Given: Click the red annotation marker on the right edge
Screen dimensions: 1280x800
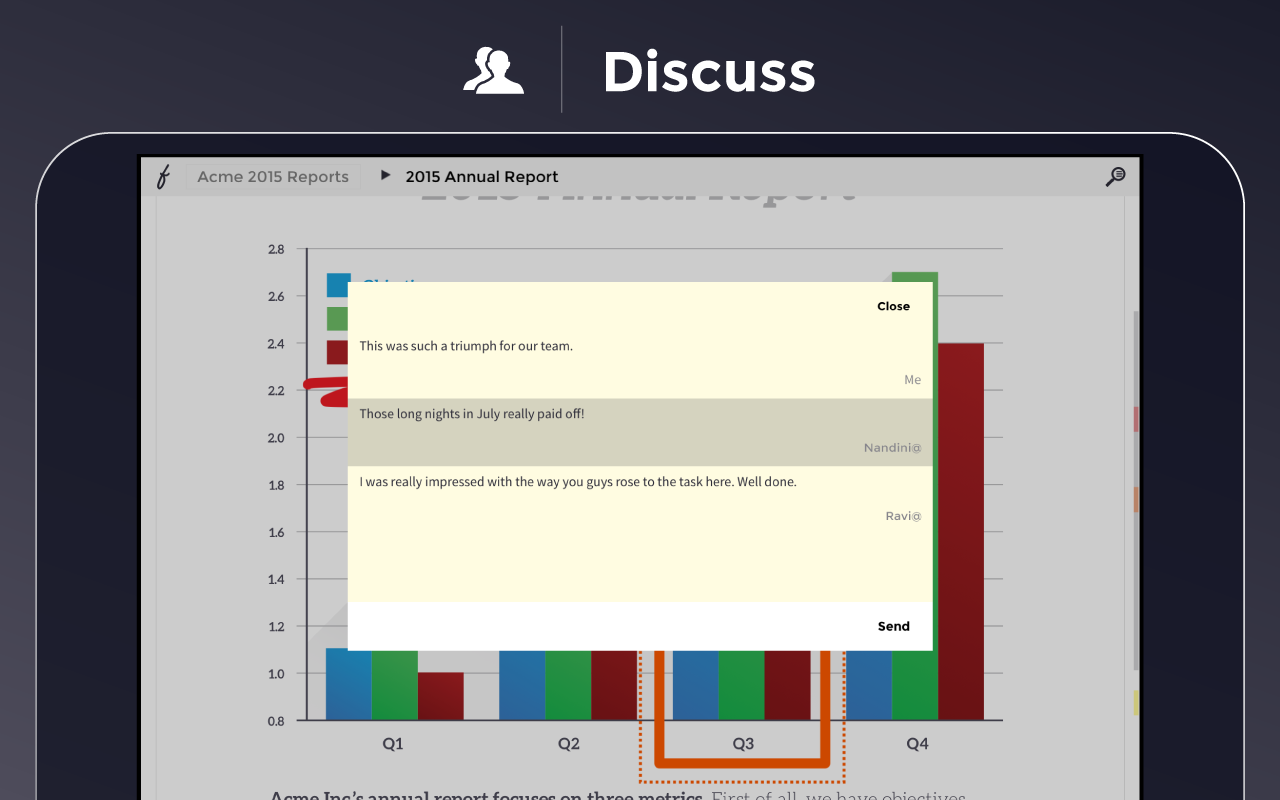Looking at the screenshot, I should pos(1136,419).
